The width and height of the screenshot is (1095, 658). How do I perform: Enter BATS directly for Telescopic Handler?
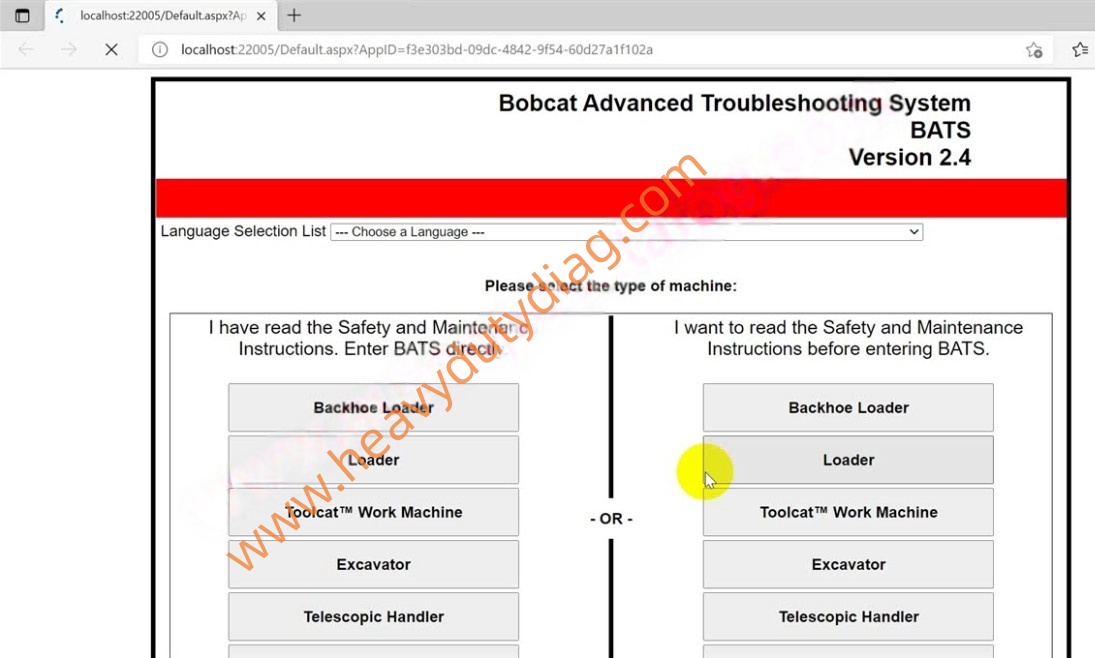tap(373, 617)
